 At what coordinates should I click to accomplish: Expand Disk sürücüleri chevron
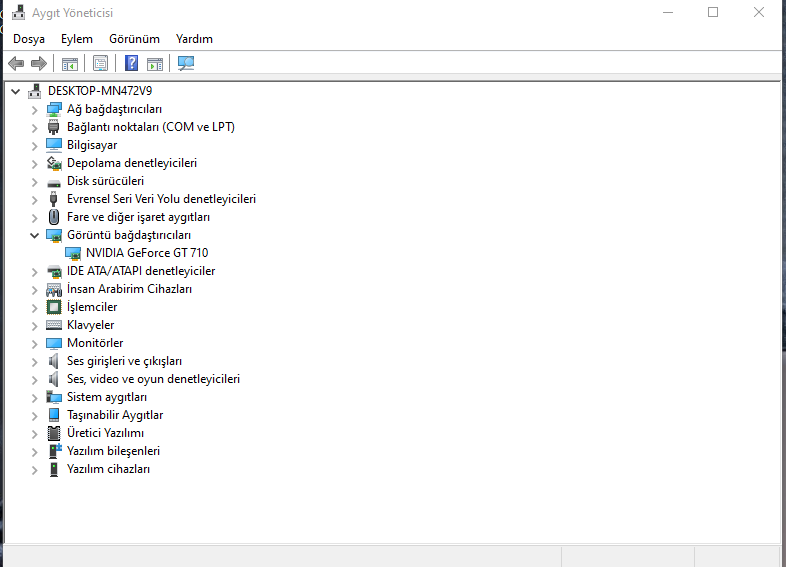tap(34, 182)
